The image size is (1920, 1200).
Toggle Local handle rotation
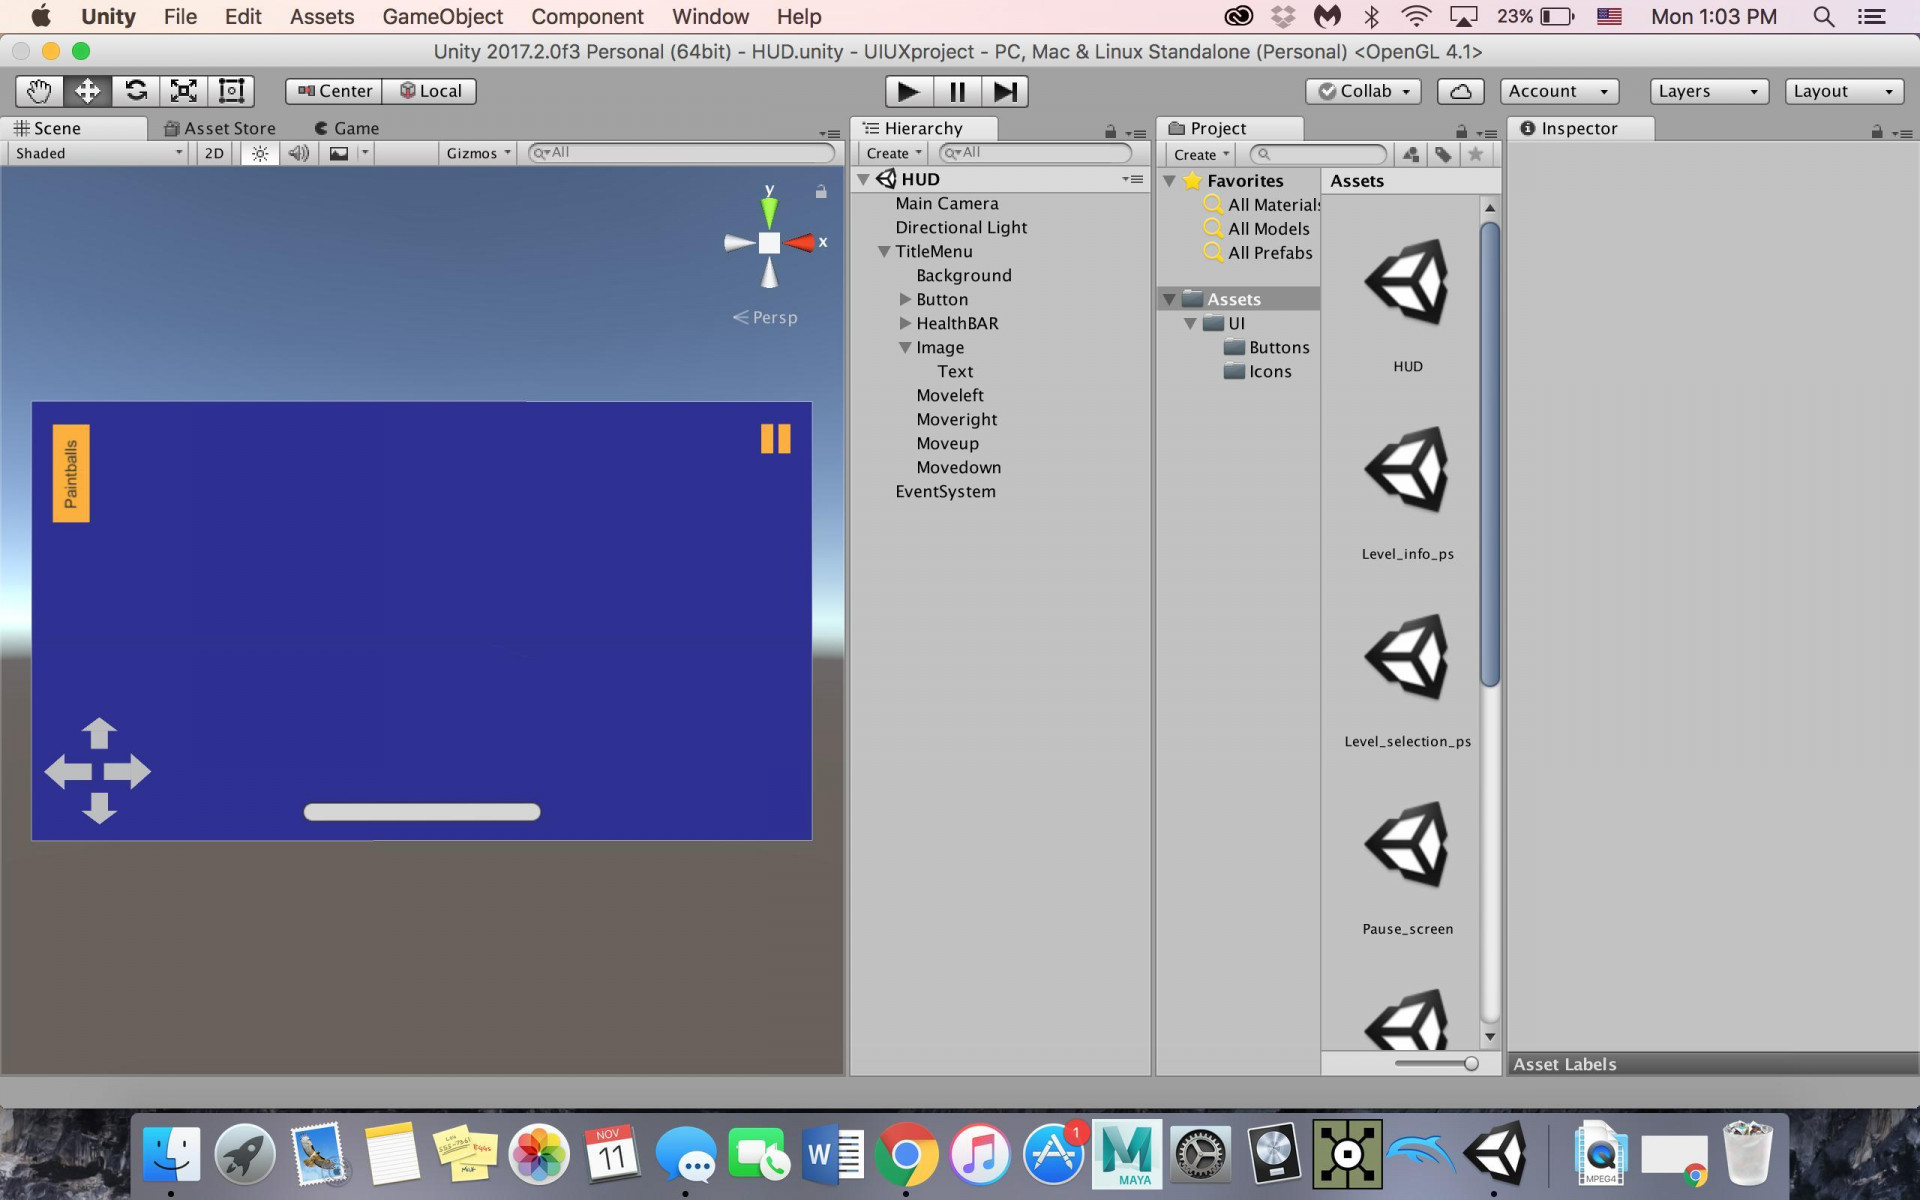(430, 91)
